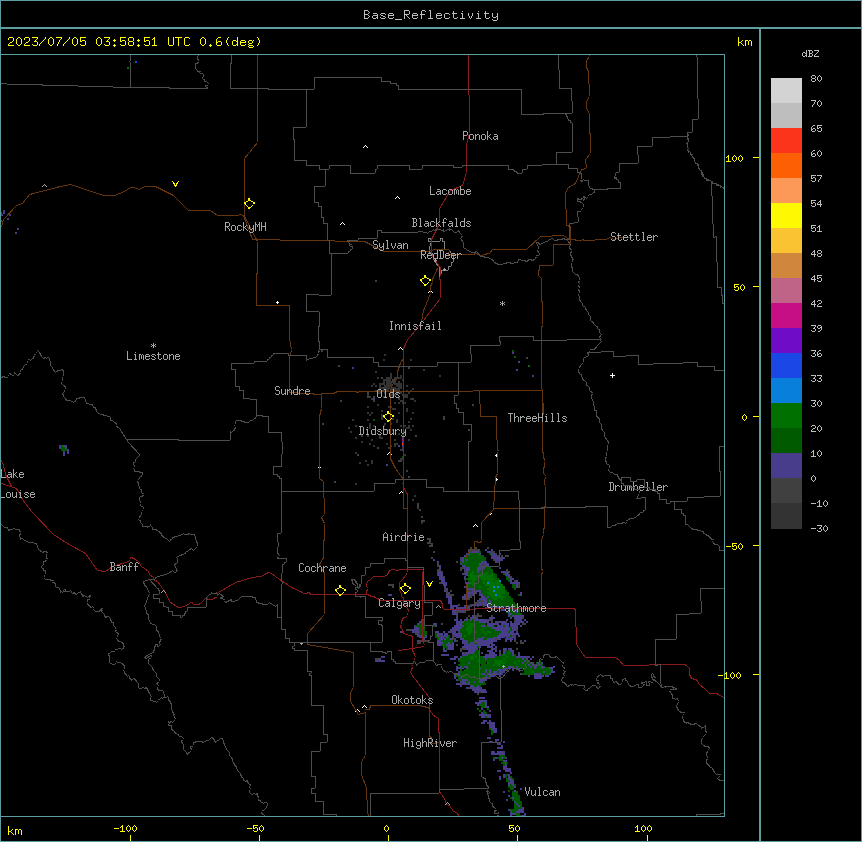Click the white plus marker north of Drumheller
The height and width of the screenshot is (842, 862).
(612, 375)
